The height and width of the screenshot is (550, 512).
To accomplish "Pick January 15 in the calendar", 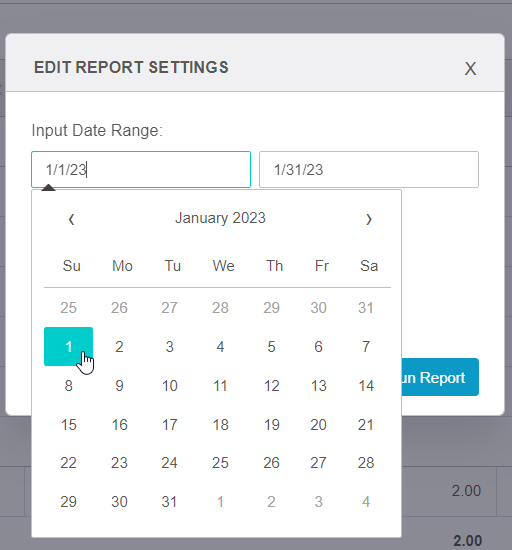I will pos(68,424).
